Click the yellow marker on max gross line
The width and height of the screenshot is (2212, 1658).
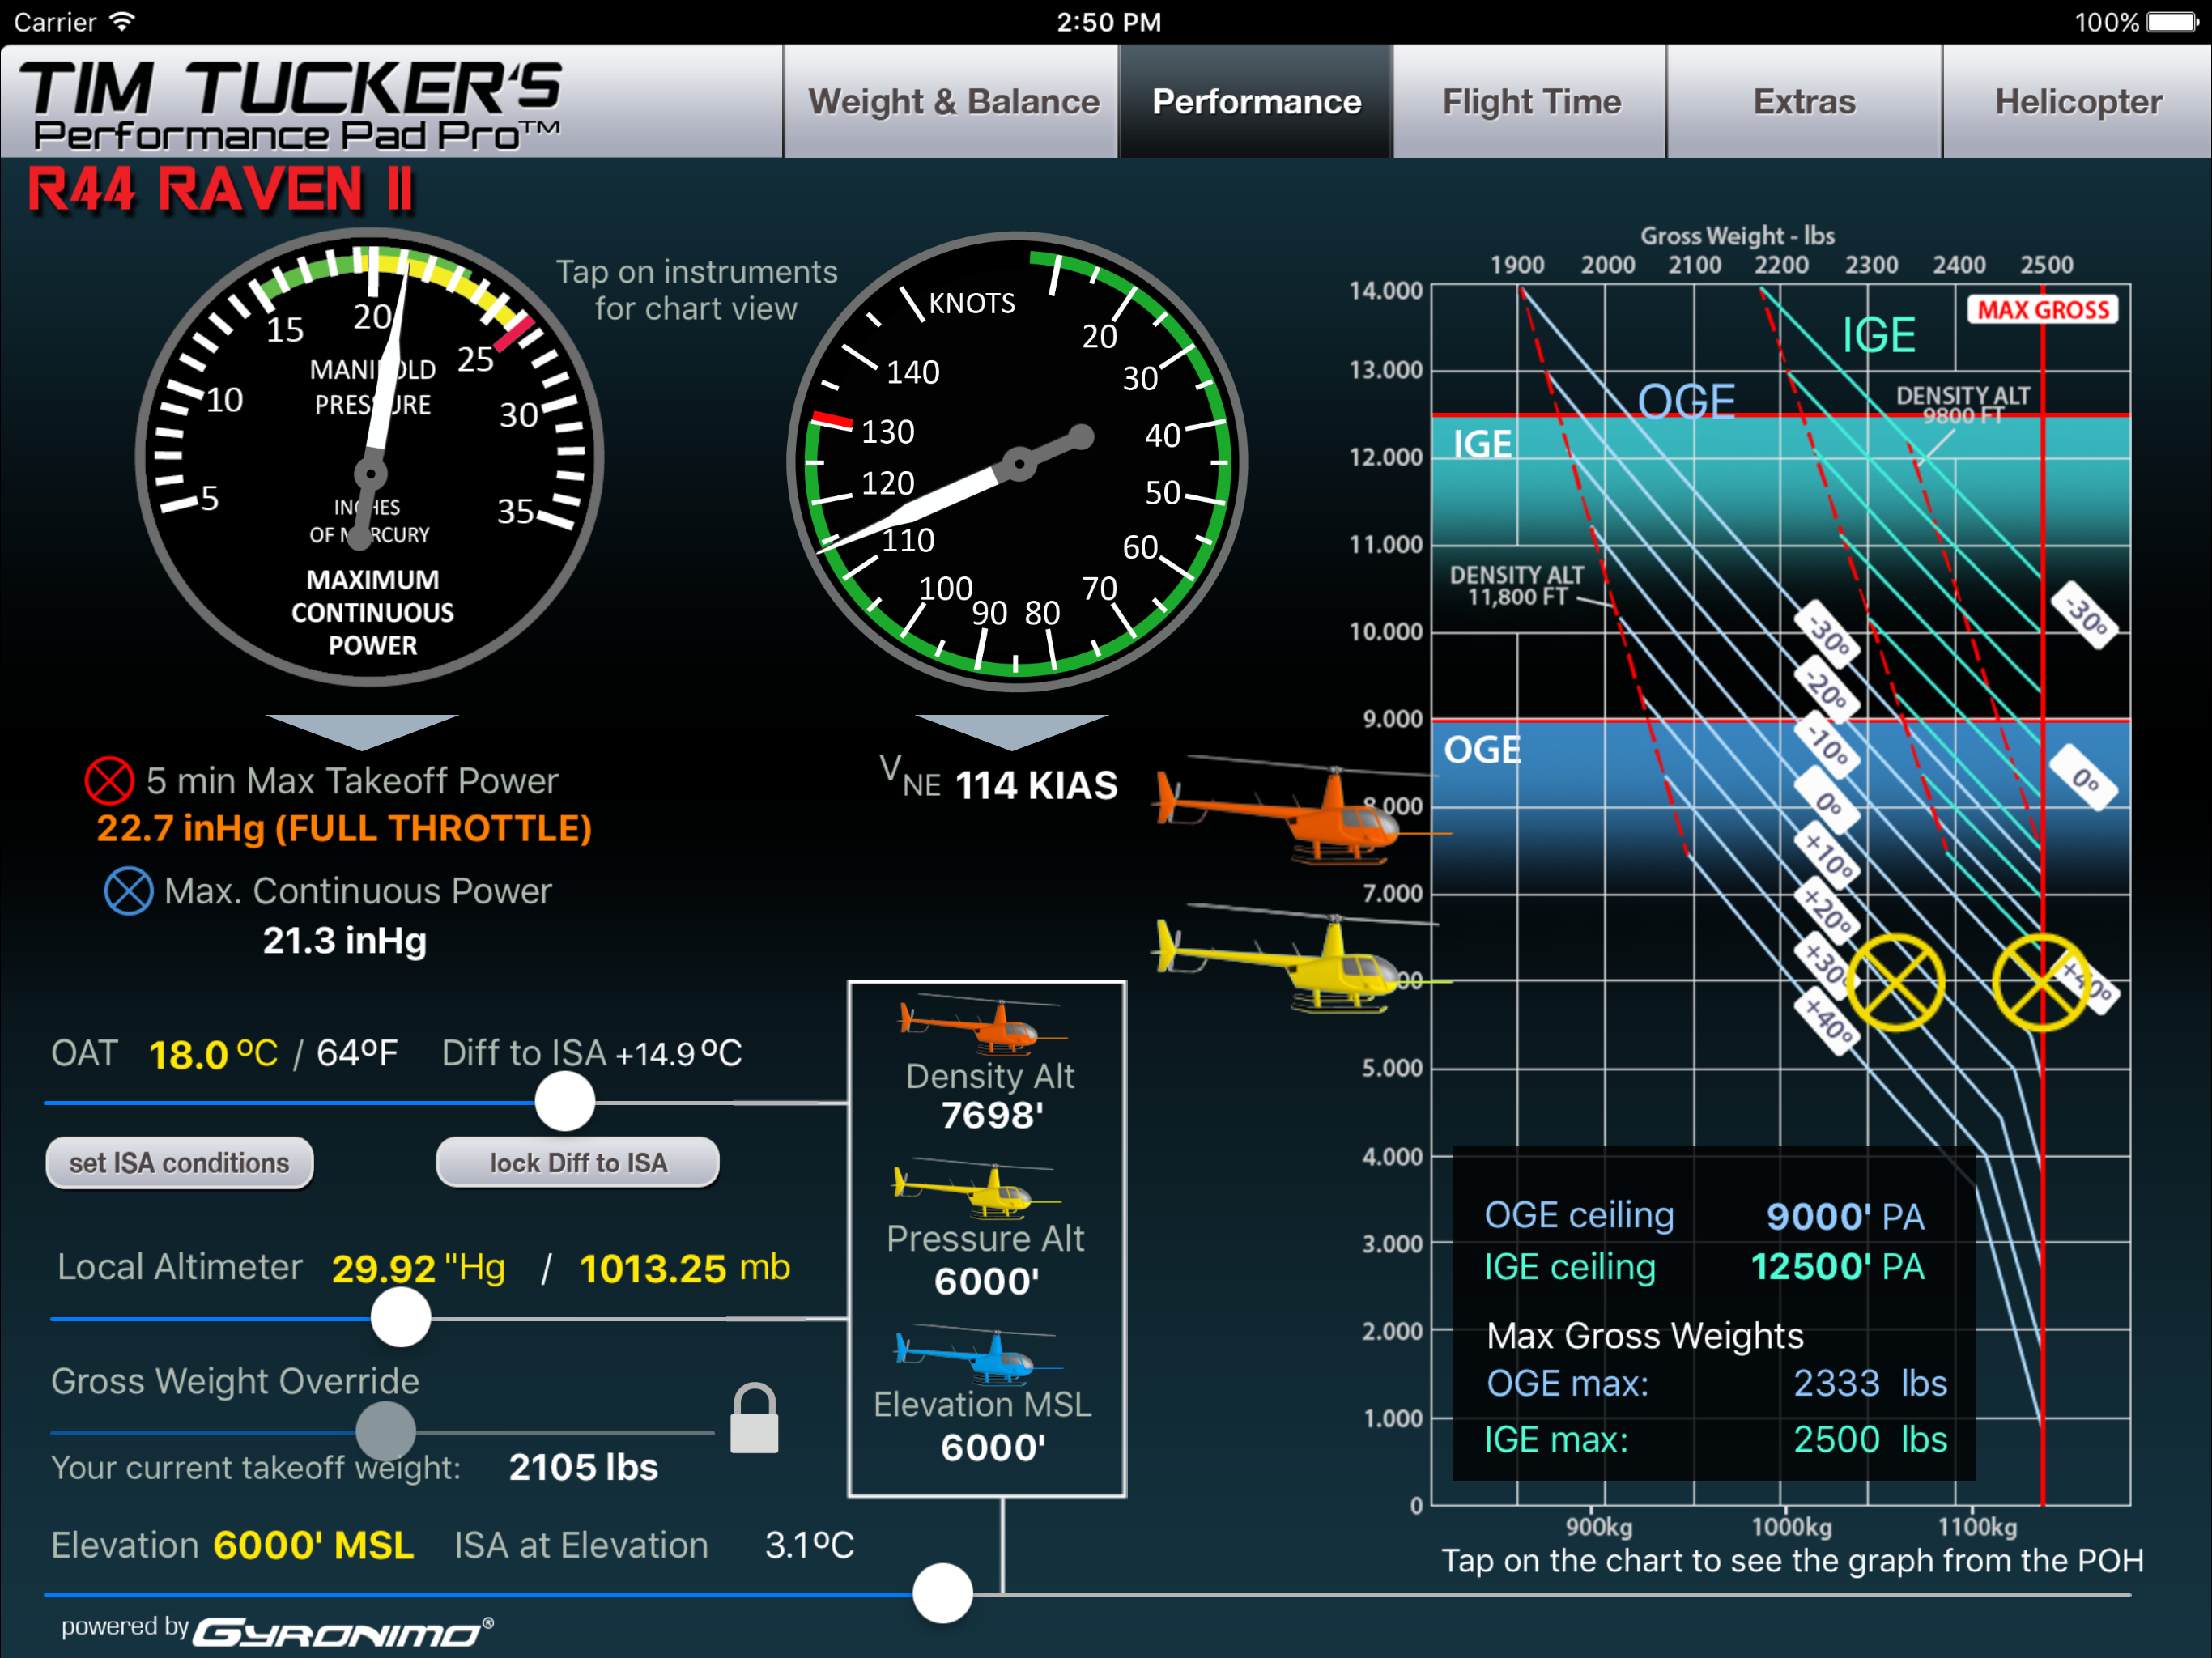(x=2041, y=983)
